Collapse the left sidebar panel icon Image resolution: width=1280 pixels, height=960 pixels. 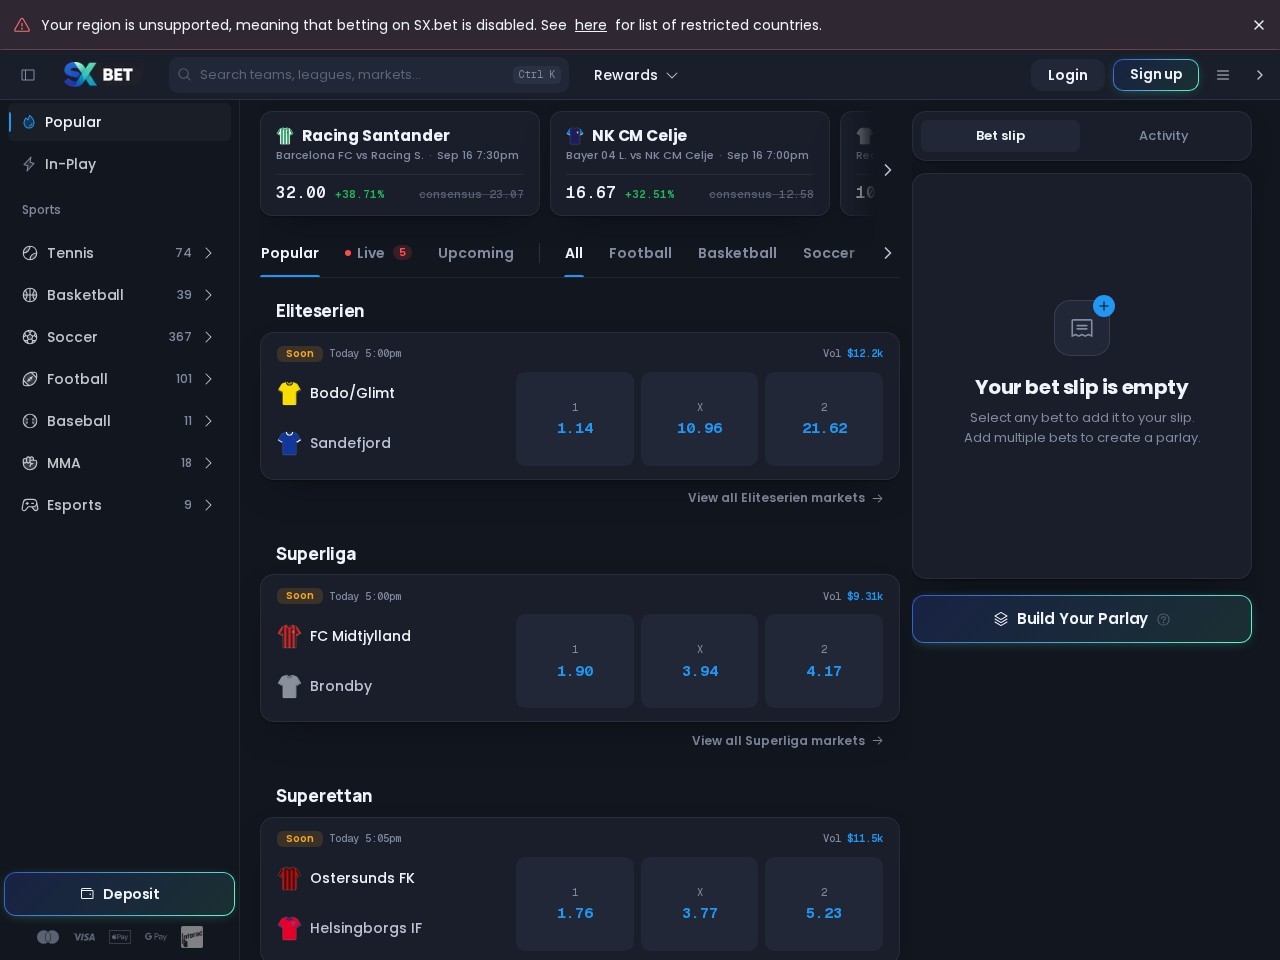(28, 75)
